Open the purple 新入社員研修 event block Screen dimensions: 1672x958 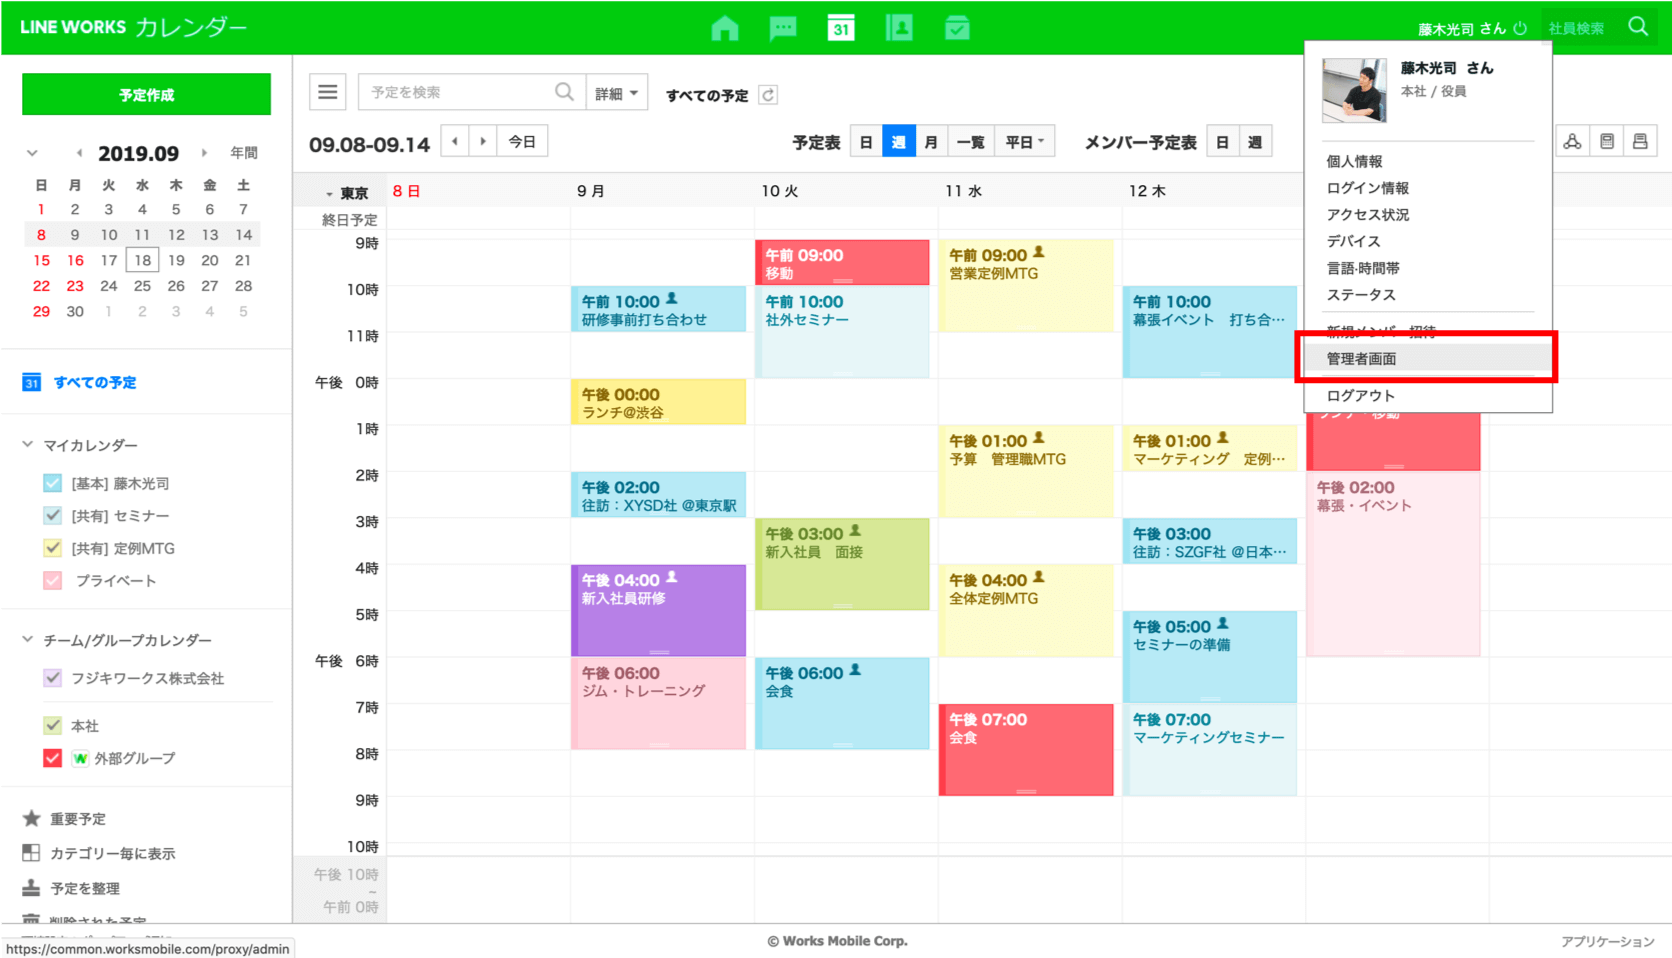[x=658, y=610]
